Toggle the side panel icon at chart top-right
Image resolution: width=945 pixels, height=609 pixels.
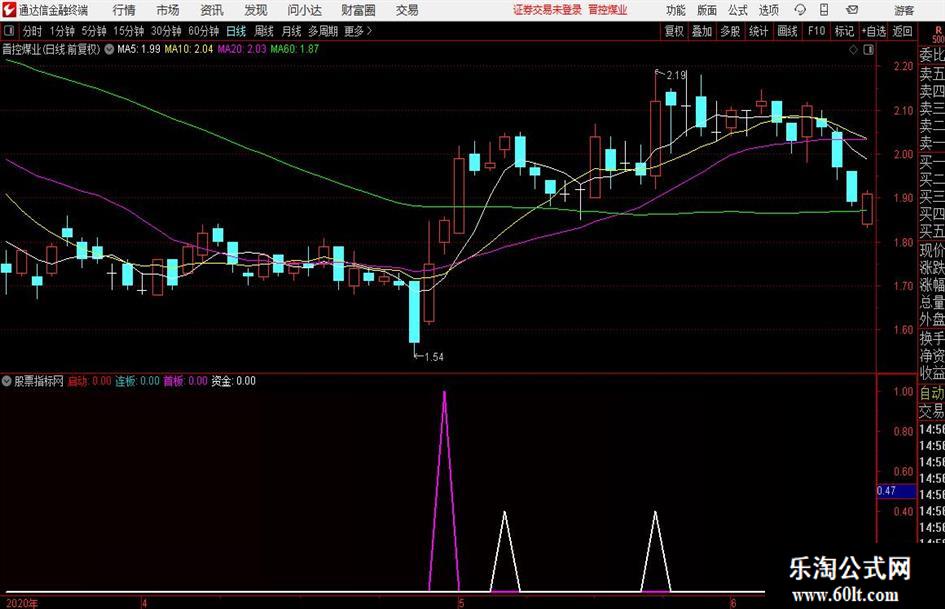click(x=868, y=50)
